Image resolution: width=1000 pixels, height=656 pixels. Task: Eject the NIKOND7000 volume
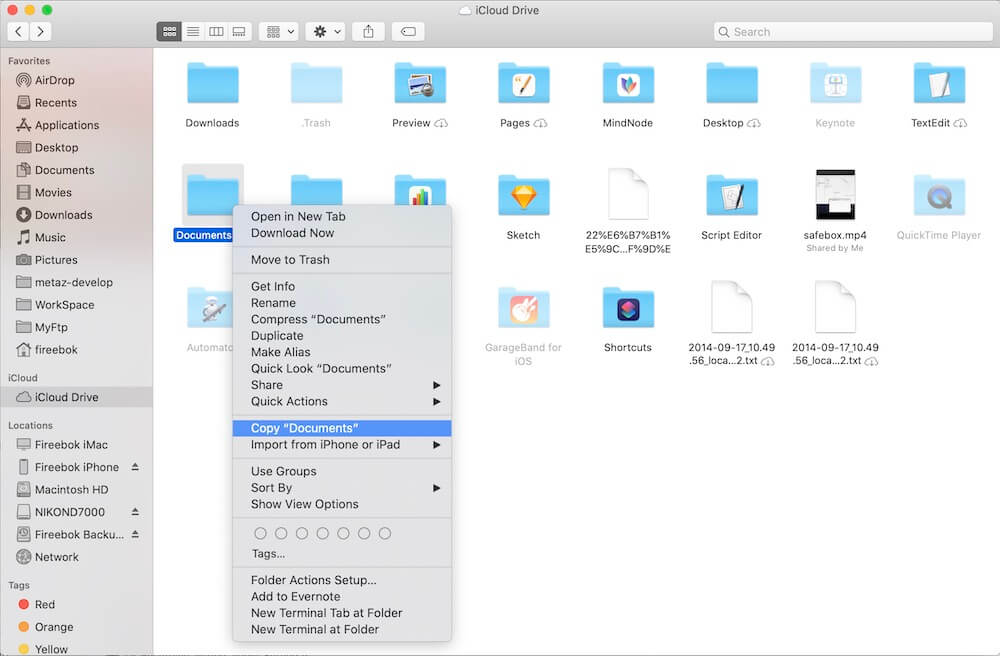click(135, 512)
